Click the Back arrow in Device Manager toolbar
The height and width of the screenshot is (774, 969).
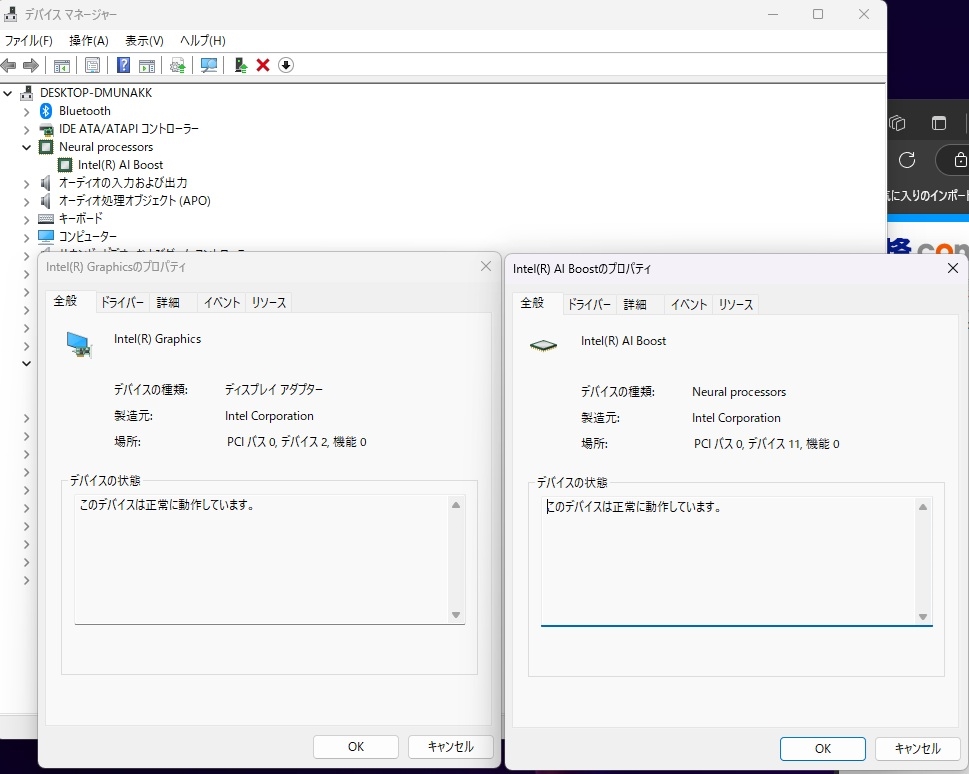(x=9, y=65)
